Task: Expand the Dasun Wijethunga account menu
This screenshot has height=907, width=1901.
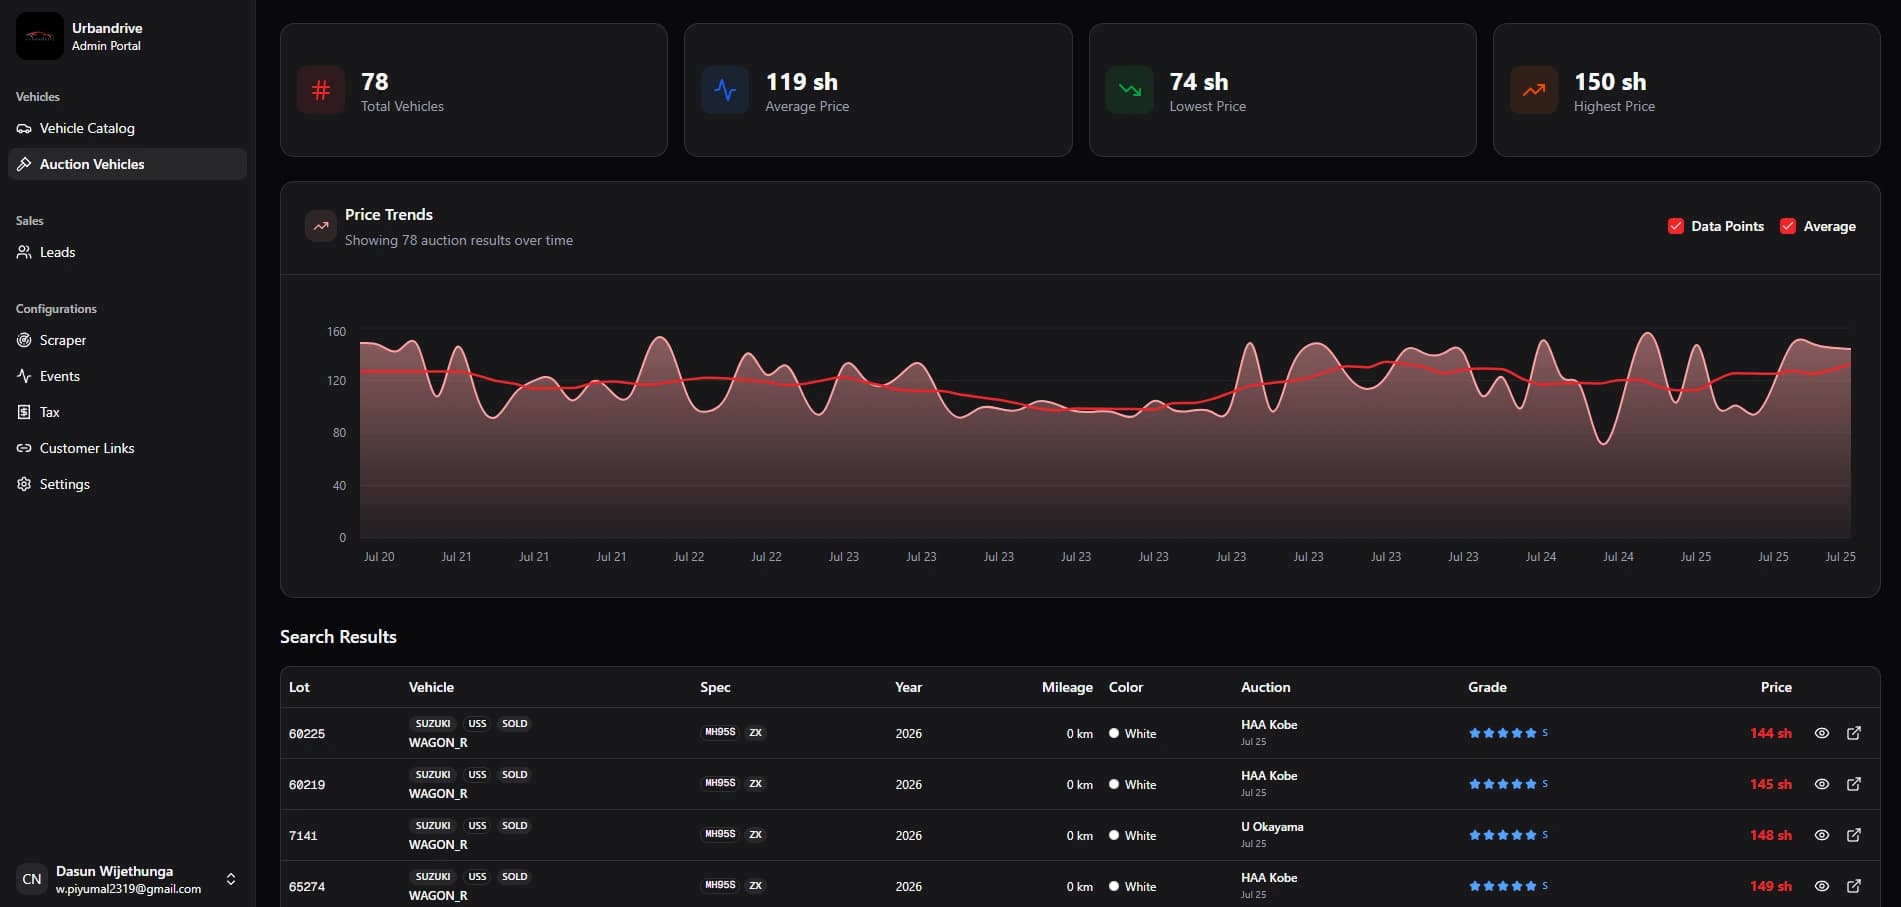Action: pyautogui.click(x=231, y=879)
